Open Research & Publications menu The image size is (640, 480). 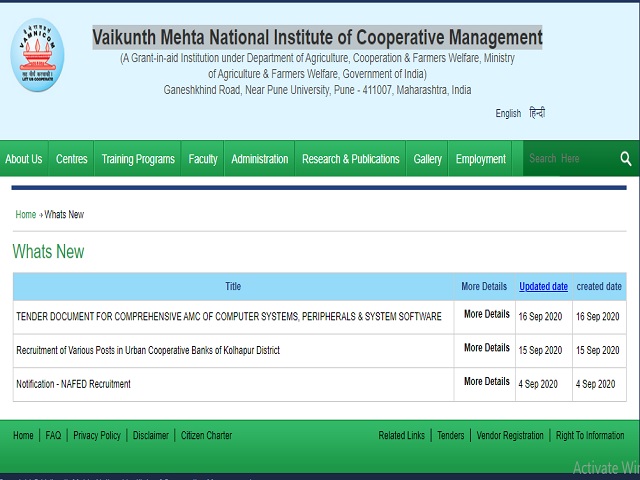point(351,159)
